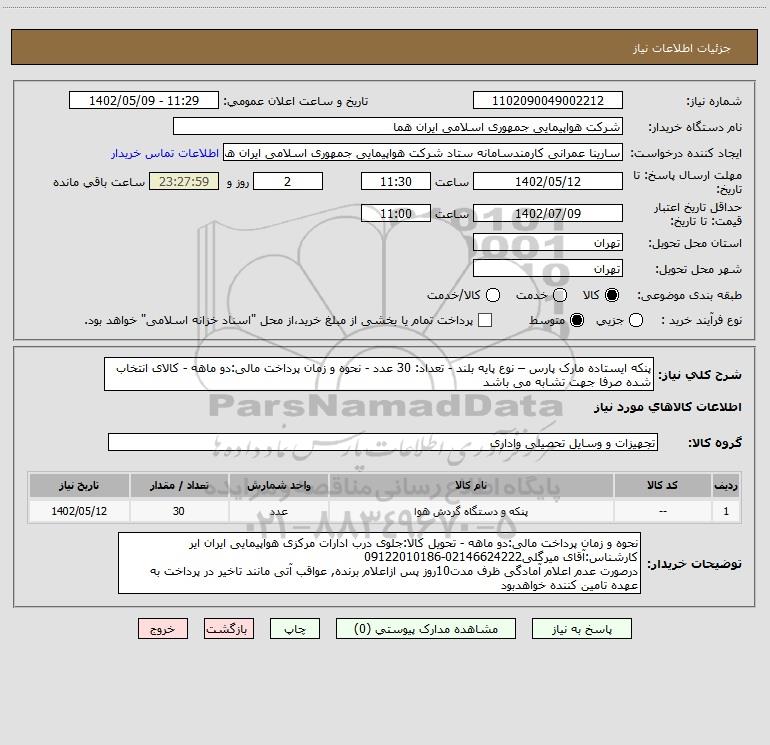The width and height of the screenshot is (770, 745).
Task: Click the table date cell 1402/05/12
Action: click(79, 511)
